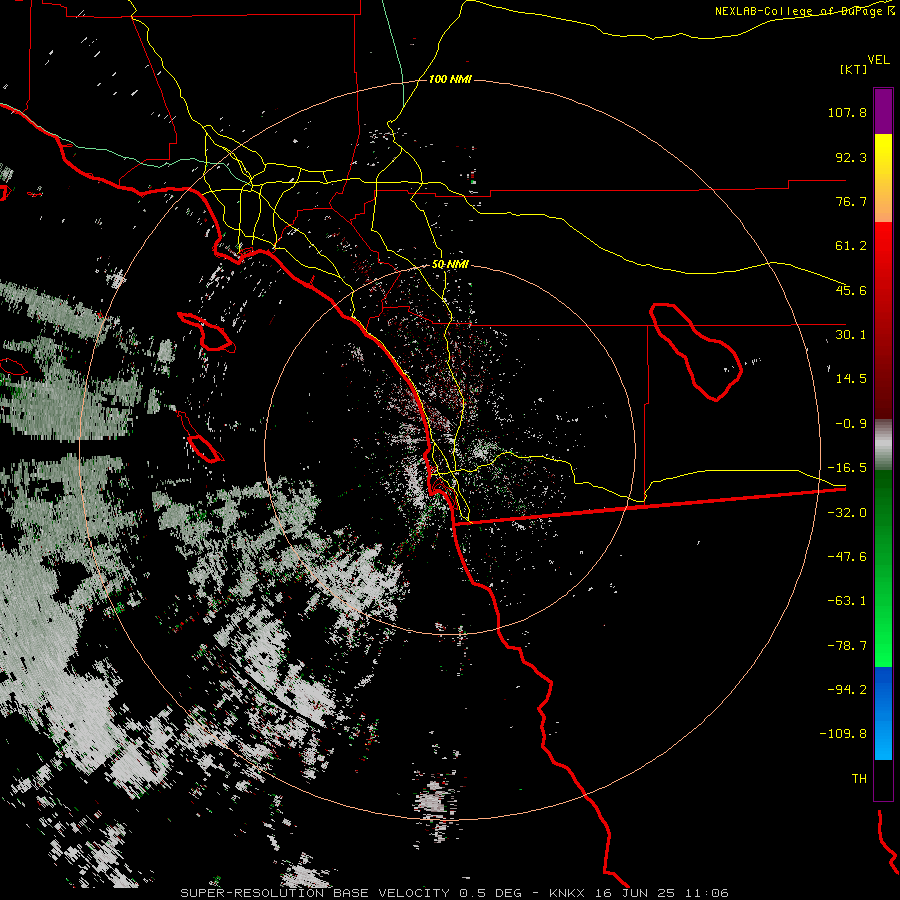Click the -0.9 velocity scale value
This screenshot has height=900, width=900.
[851, 424]
